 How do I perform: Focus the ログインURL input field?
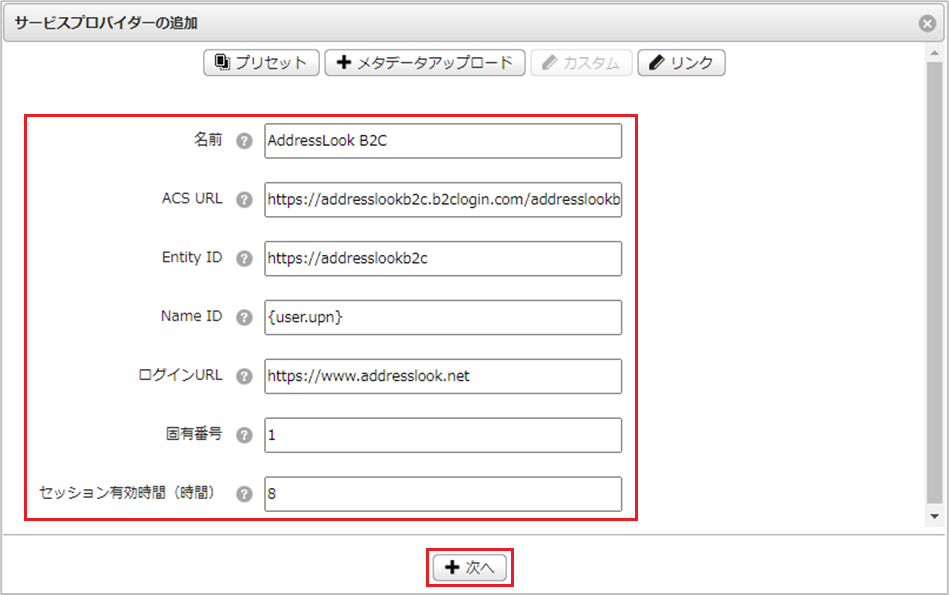click(443, 376)
